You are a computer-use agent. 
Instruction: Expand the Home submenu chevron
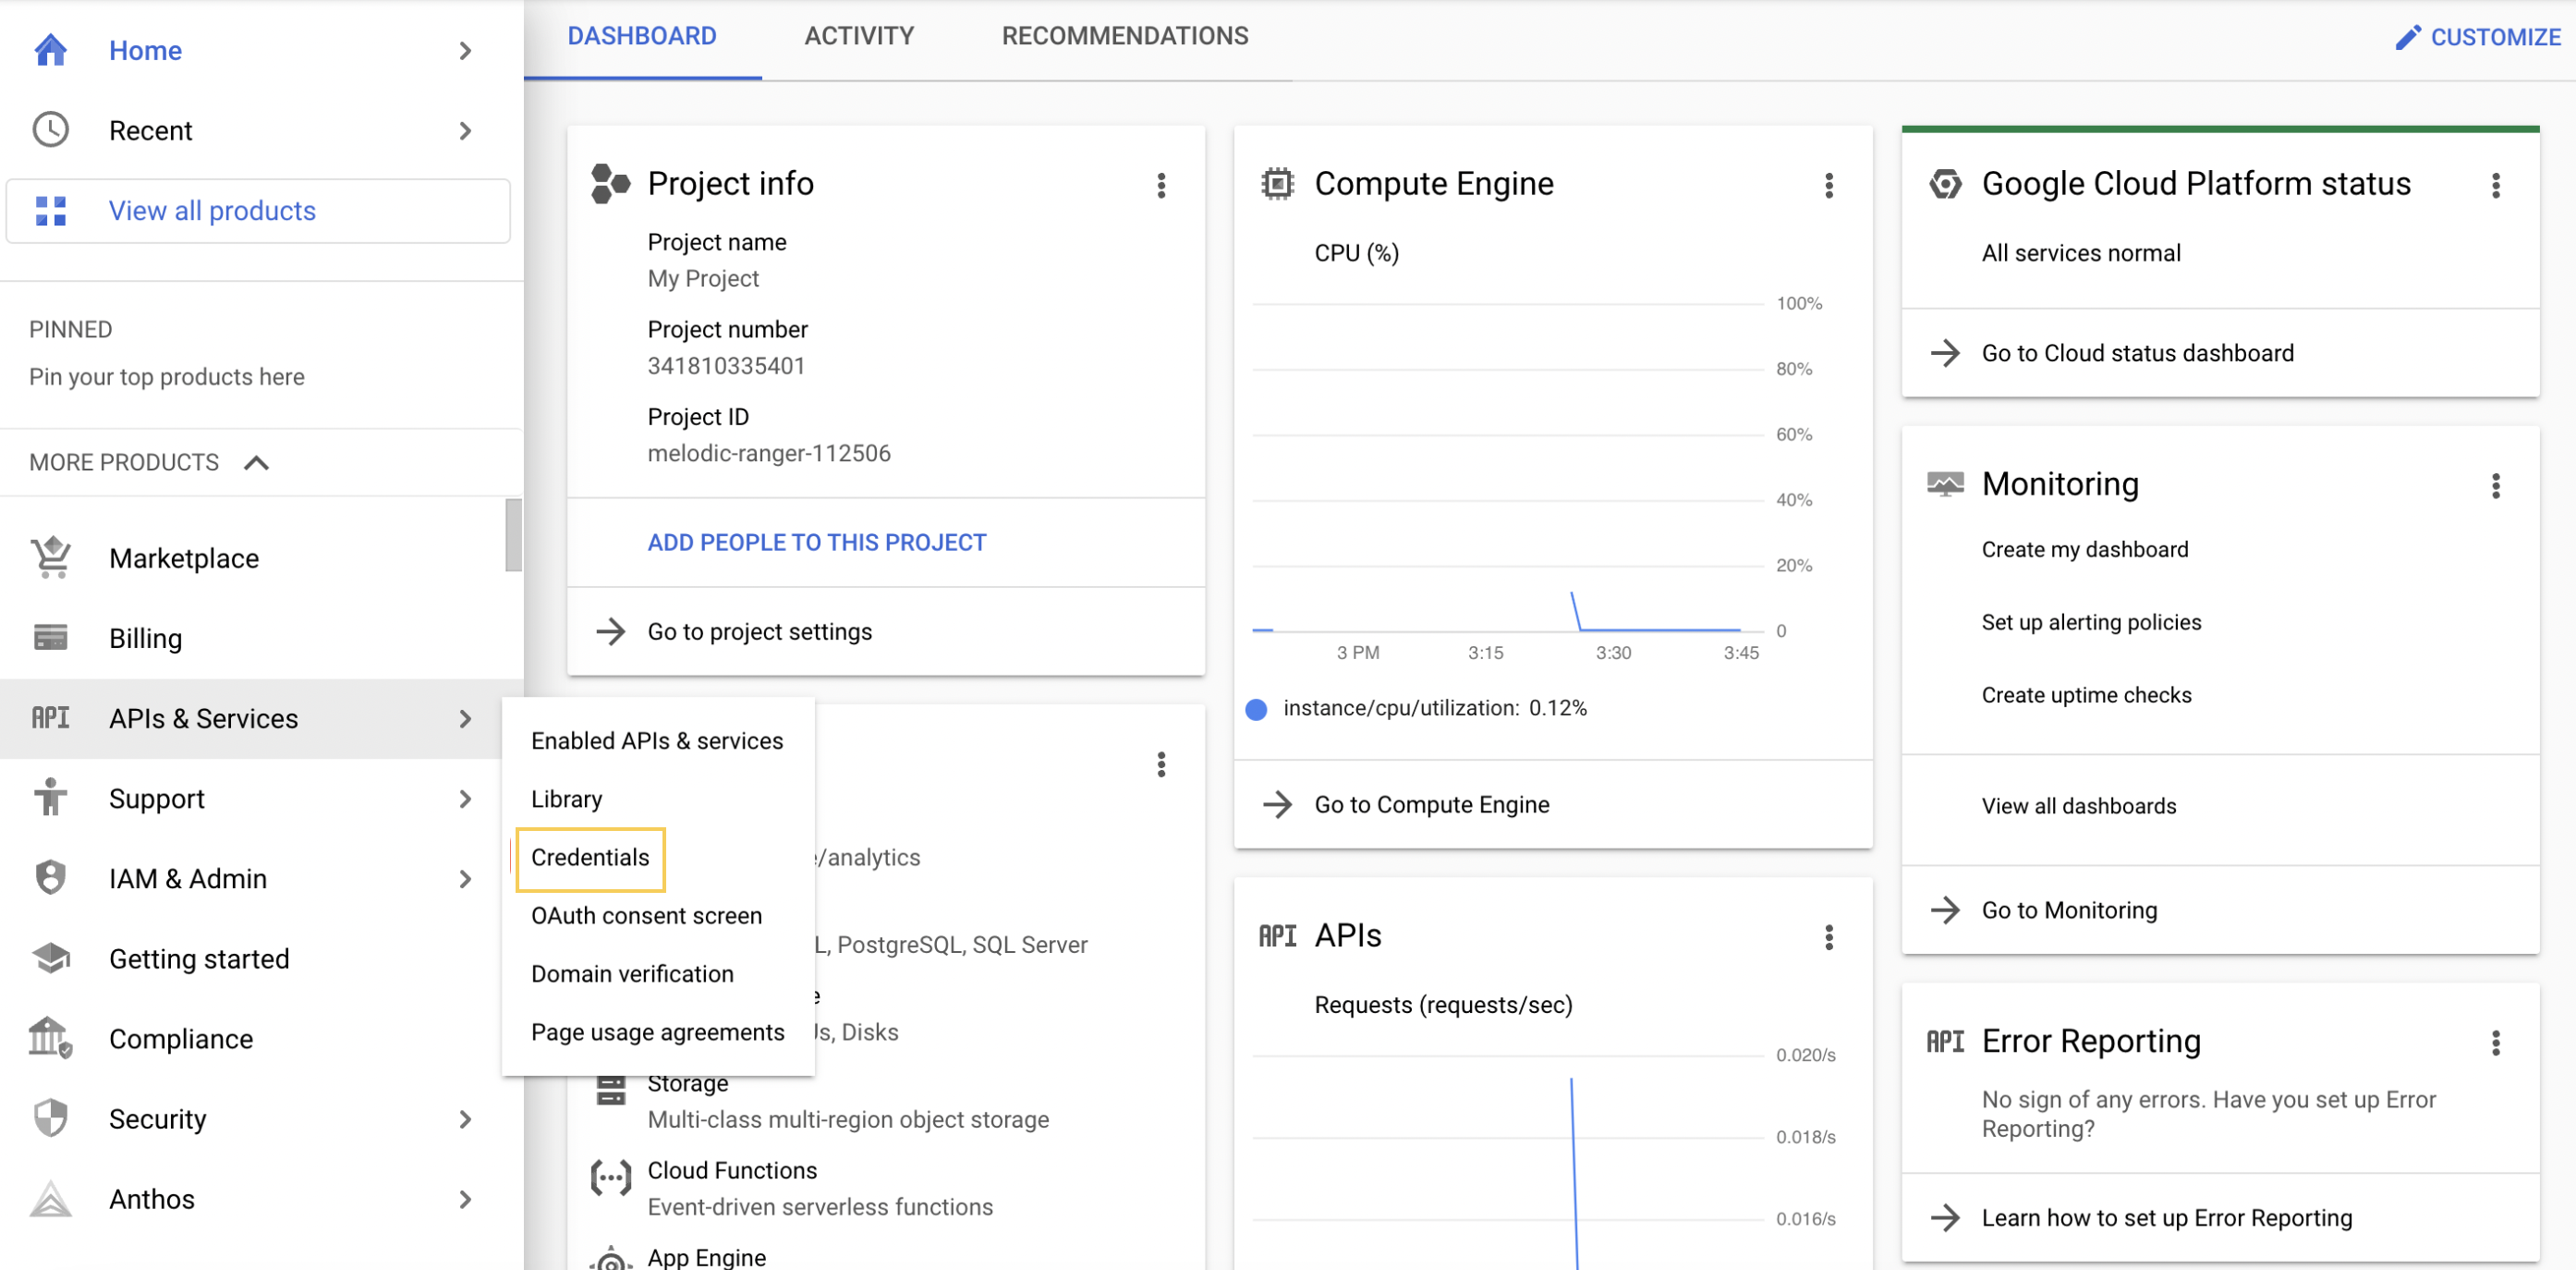(465, 50)
